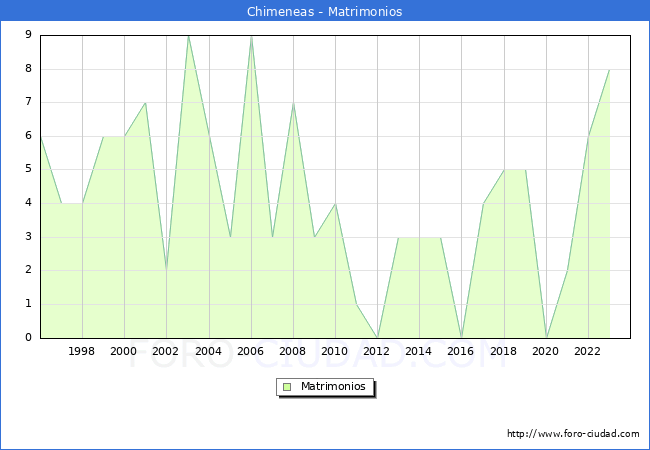Click the y-axis value 1
Viewport: 650px width, 450px height.
28,304
